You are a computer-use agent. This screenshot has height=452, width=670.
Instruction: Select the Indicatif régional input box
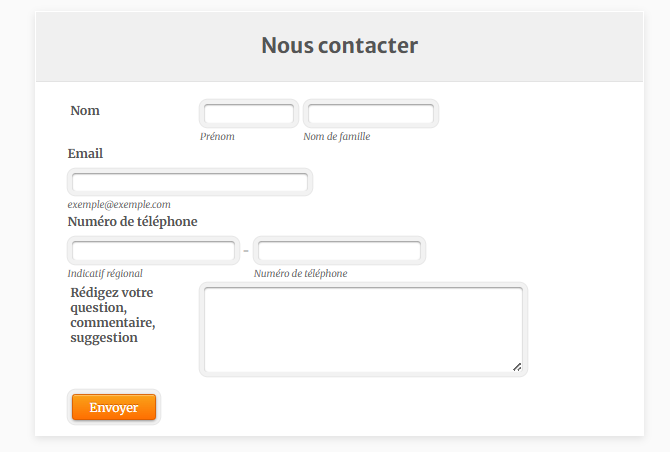pos(153,250)
